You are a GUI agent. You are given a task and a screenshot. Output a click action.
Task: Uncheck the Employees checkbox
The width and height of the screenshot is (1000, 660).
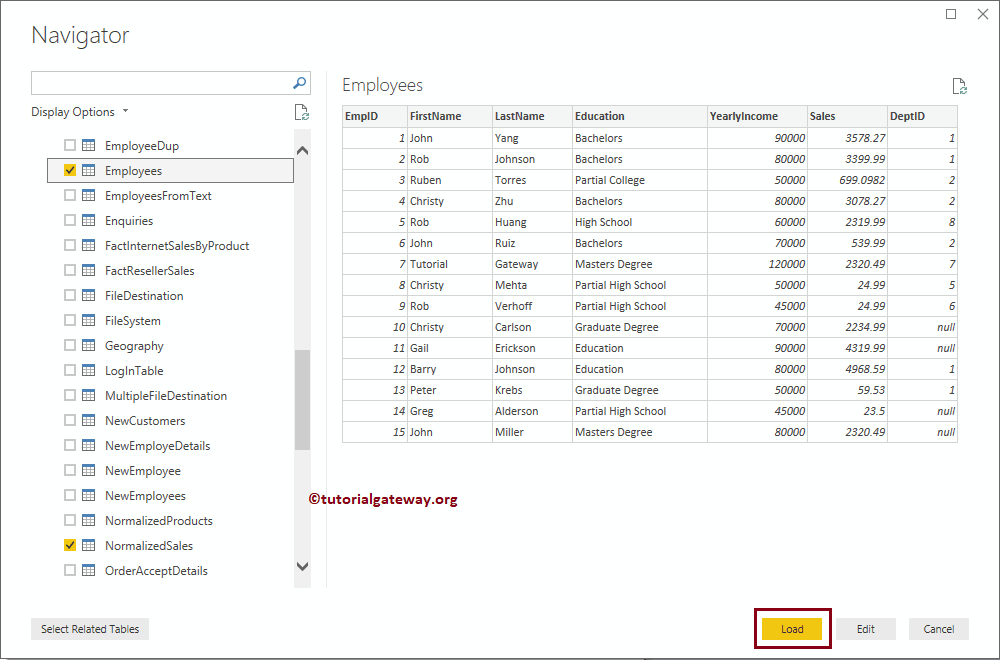point(69,170)
